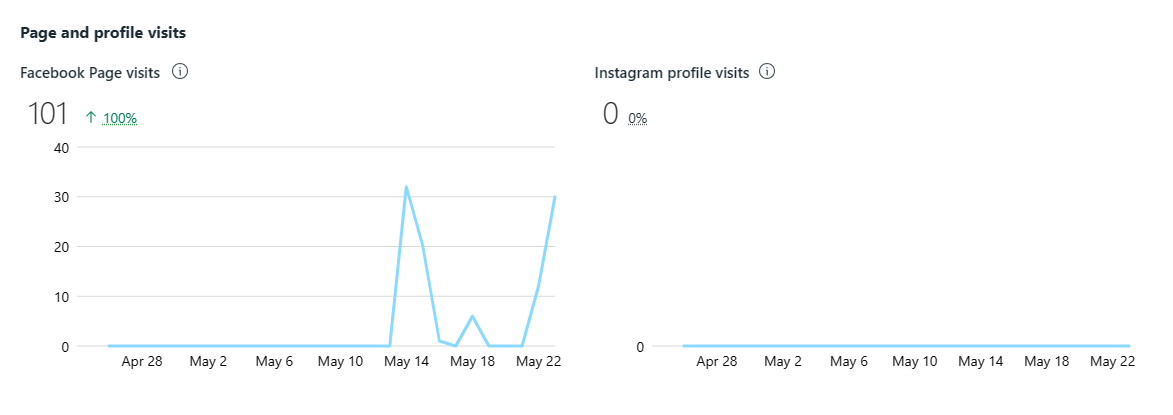This screenshot has height=415, width=1173.
Task: Click the green upward trend arrow
Action: pyautogui.click(x=91, y=118)
